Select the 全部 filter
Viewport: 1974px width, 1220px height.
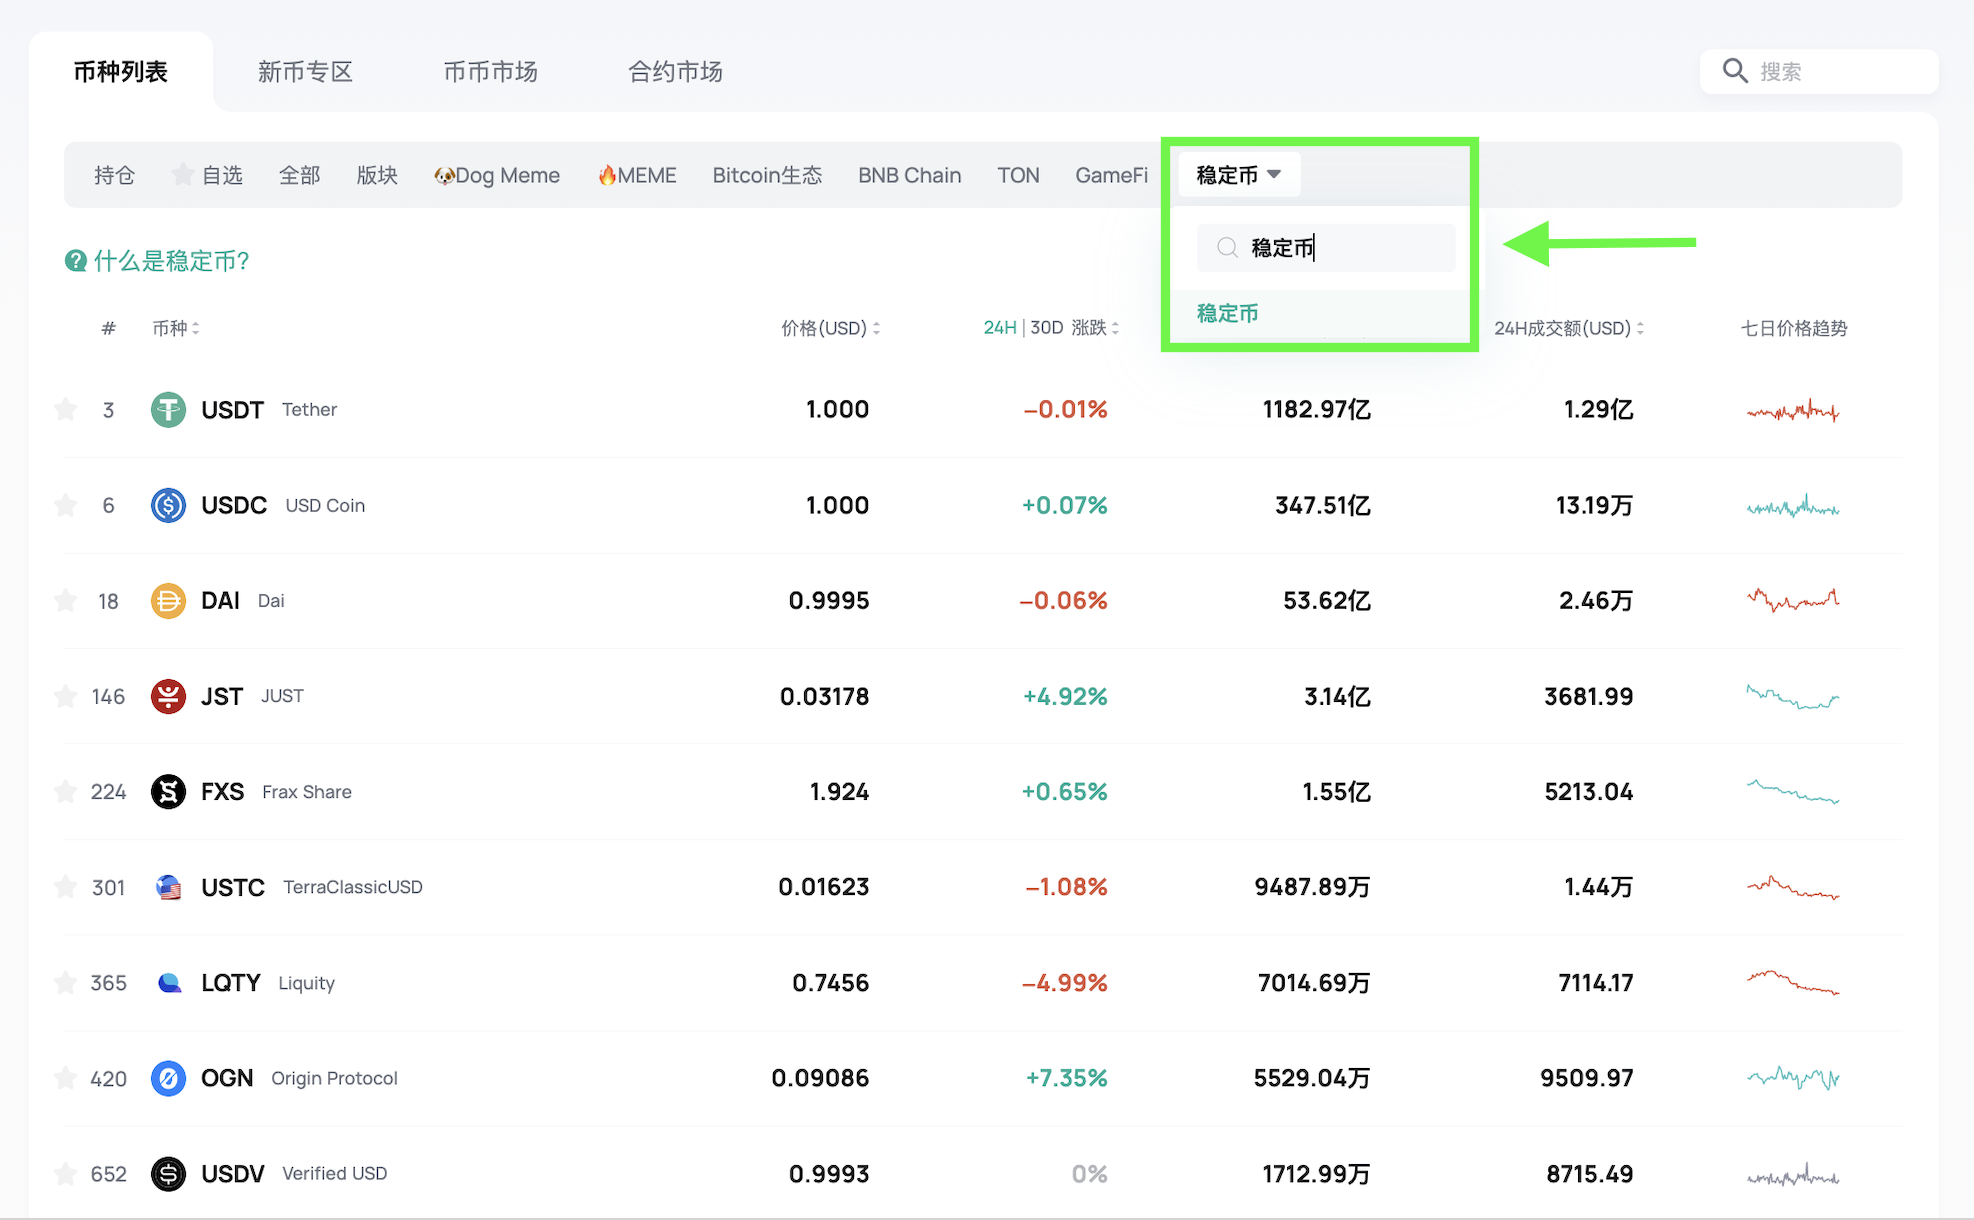(299, 175)
